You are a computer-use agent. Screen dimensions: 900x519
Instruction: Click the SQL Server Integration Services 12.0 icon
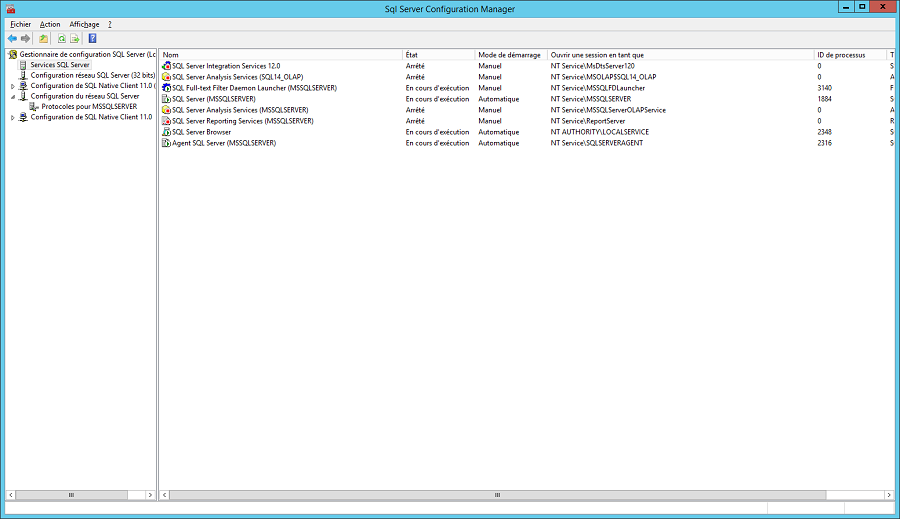(x=166, y=66)
